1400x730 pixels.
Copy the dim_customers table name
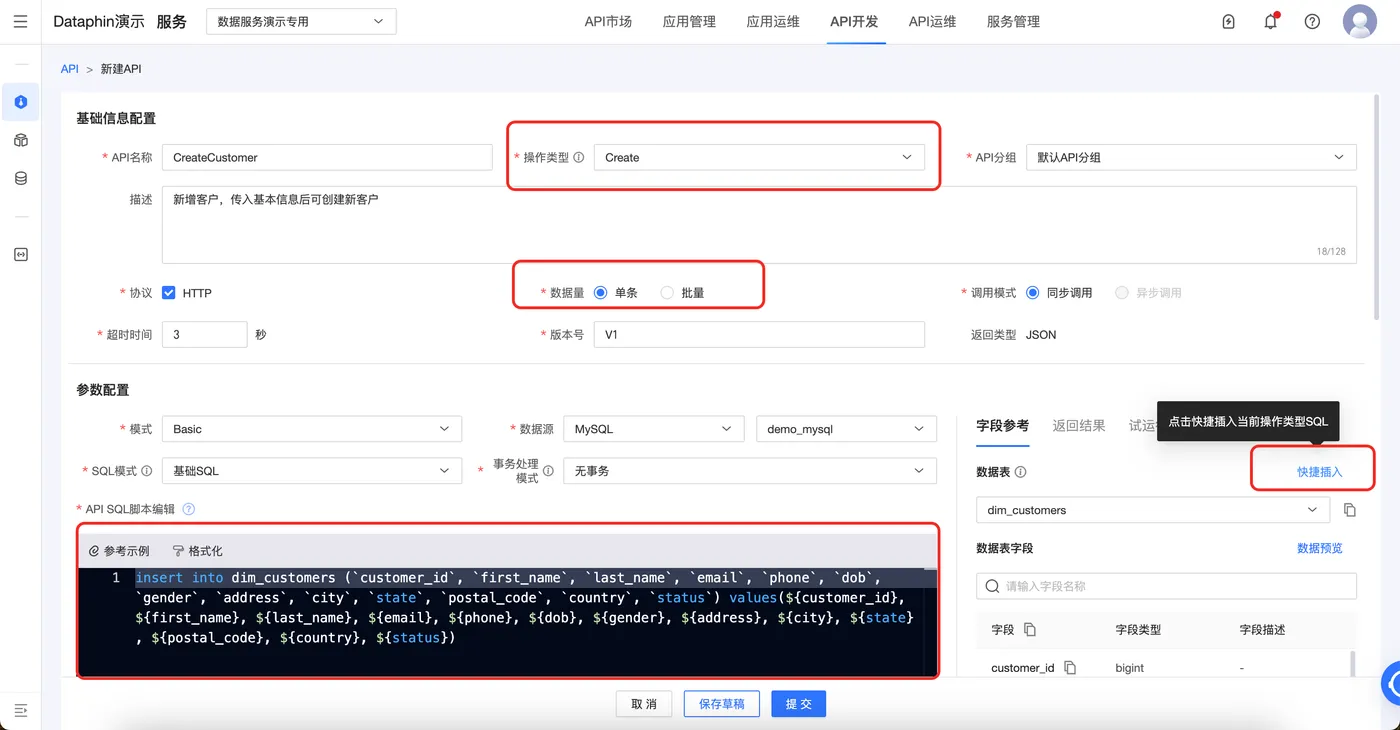coord(1349,510)
